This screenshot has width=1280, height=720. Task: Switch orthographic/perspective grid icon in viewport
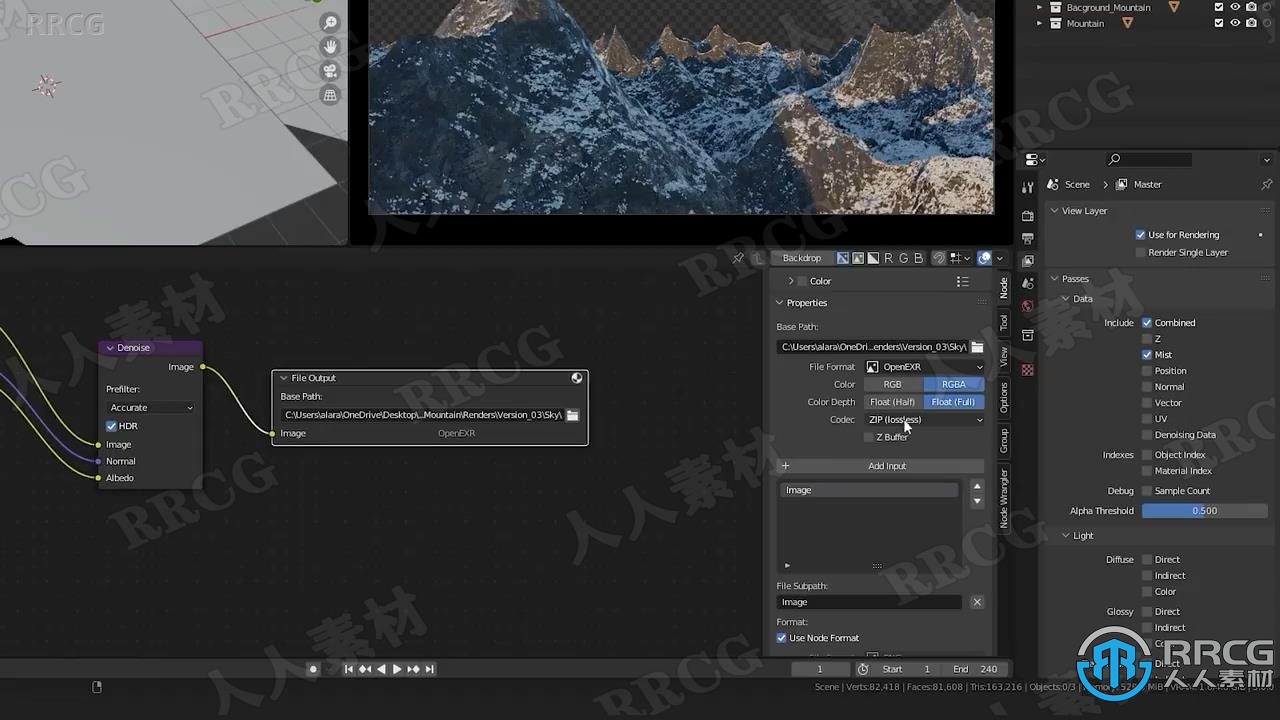329,95
